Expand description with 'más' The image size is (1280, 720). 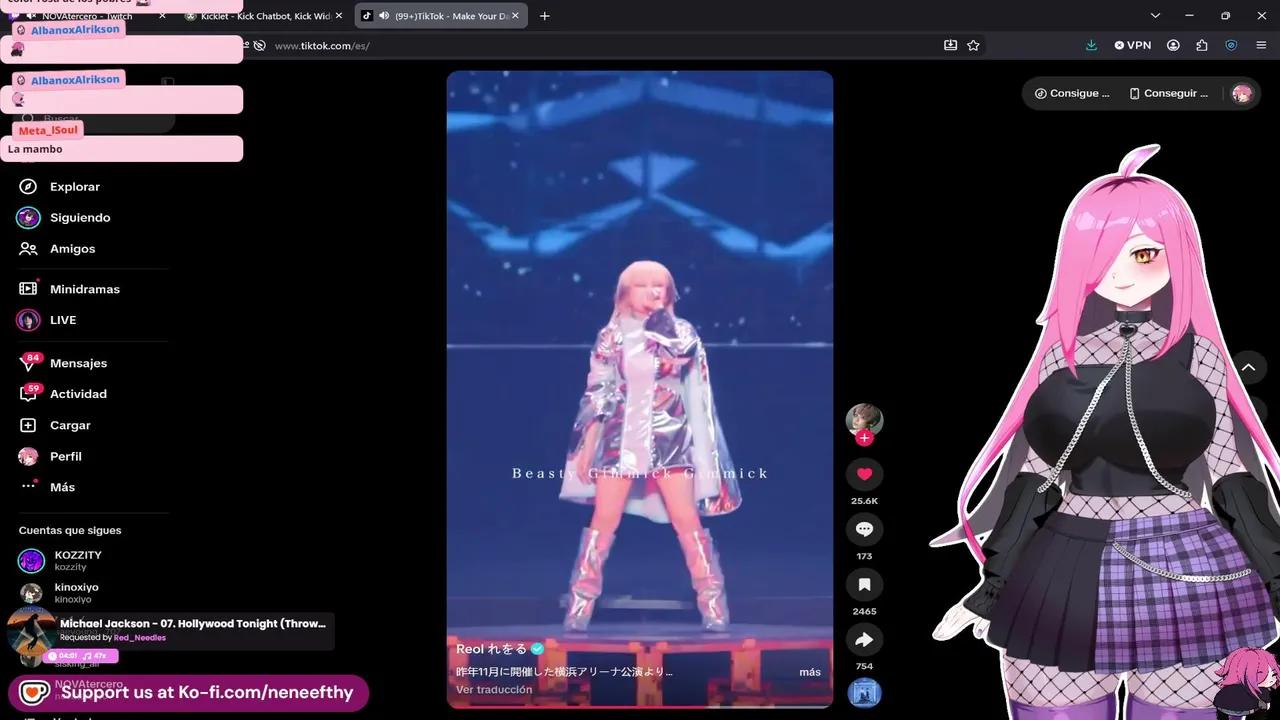click(x=810, y=672)
